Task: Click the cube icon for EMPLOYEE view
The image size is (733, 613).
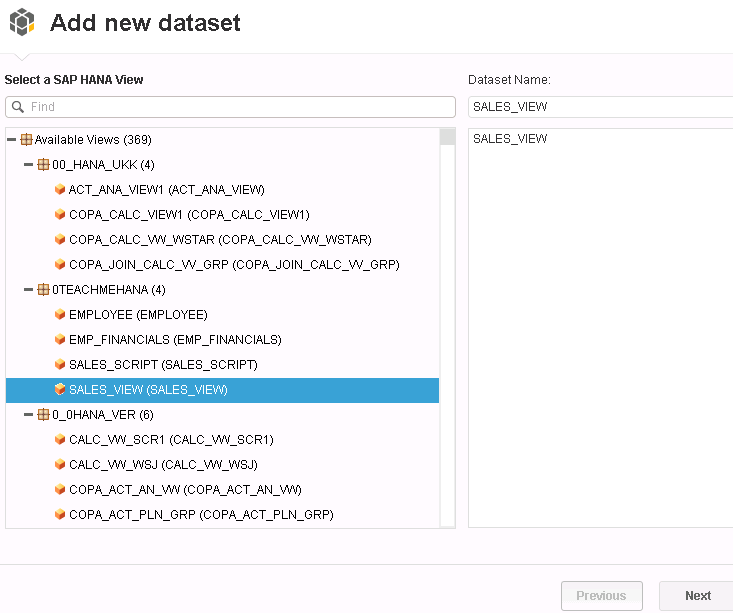Action: pos(60,314)
